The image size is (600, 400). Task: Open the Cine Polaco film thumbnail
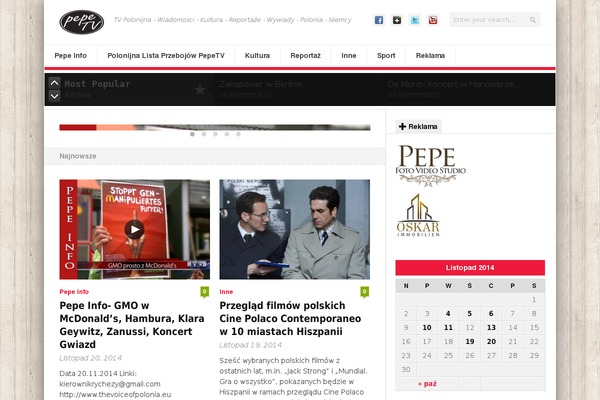point(295,229)
